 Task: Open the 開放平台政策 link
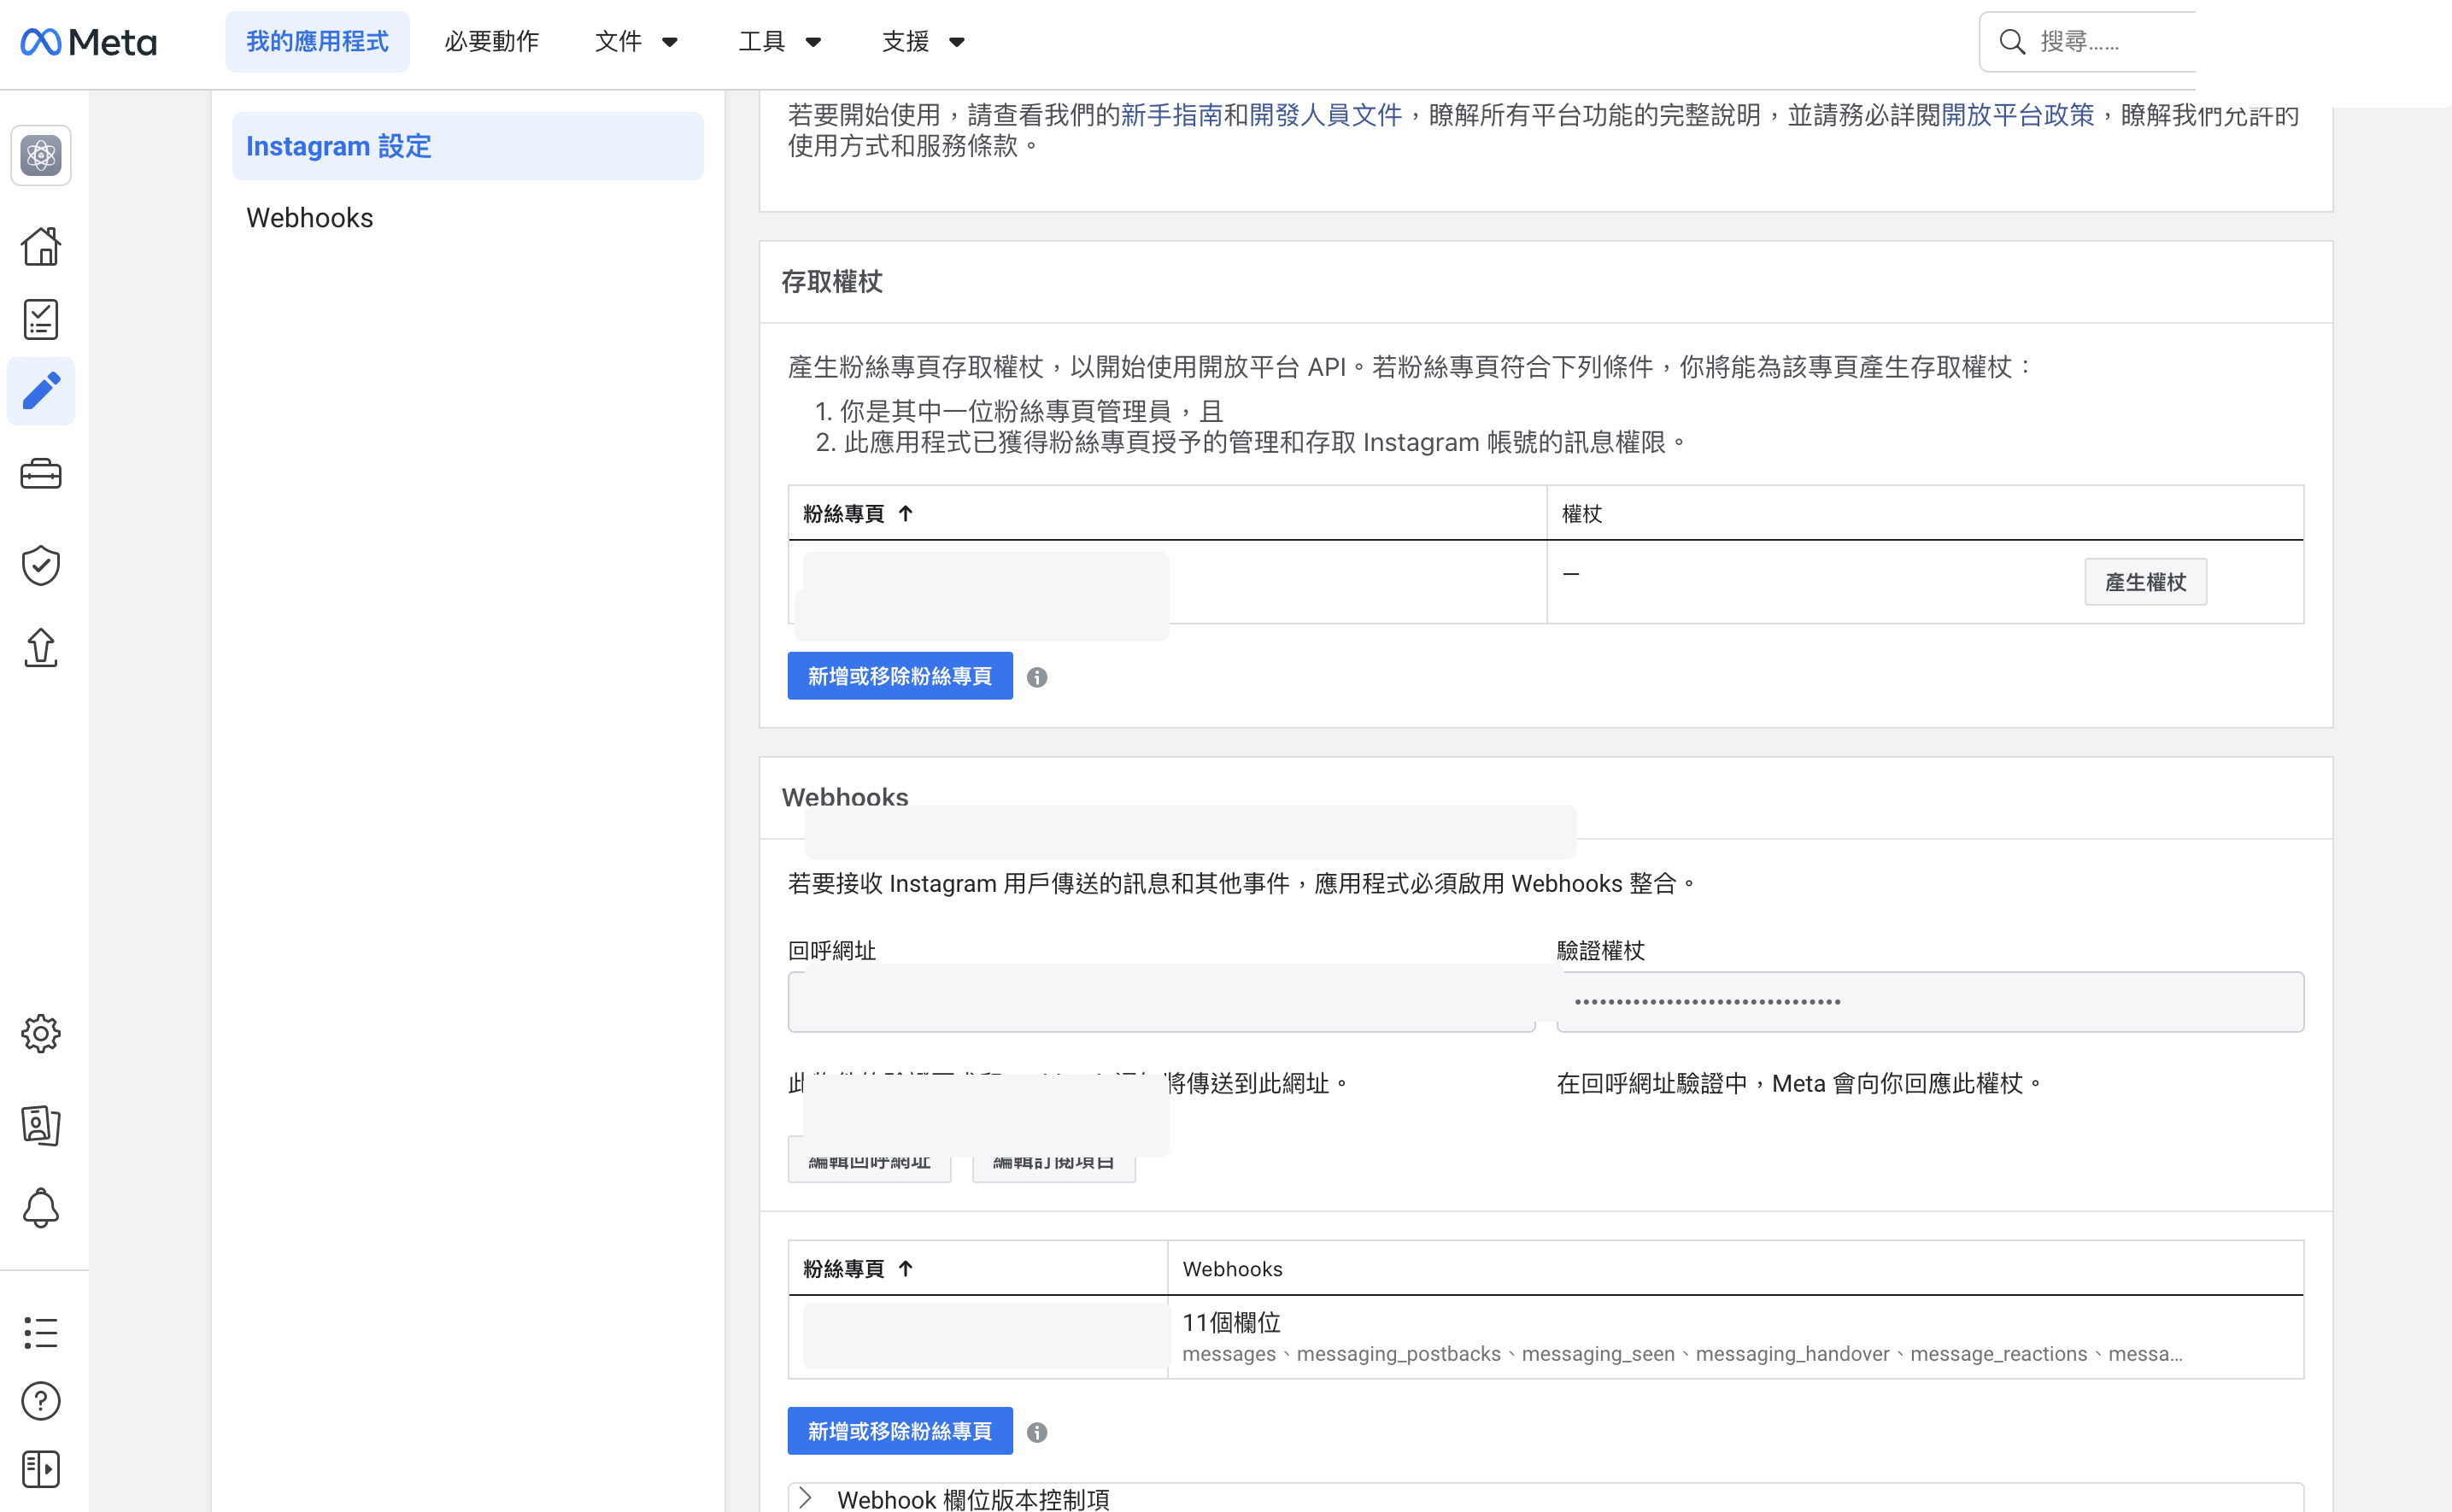click(x=2017, y=115)
